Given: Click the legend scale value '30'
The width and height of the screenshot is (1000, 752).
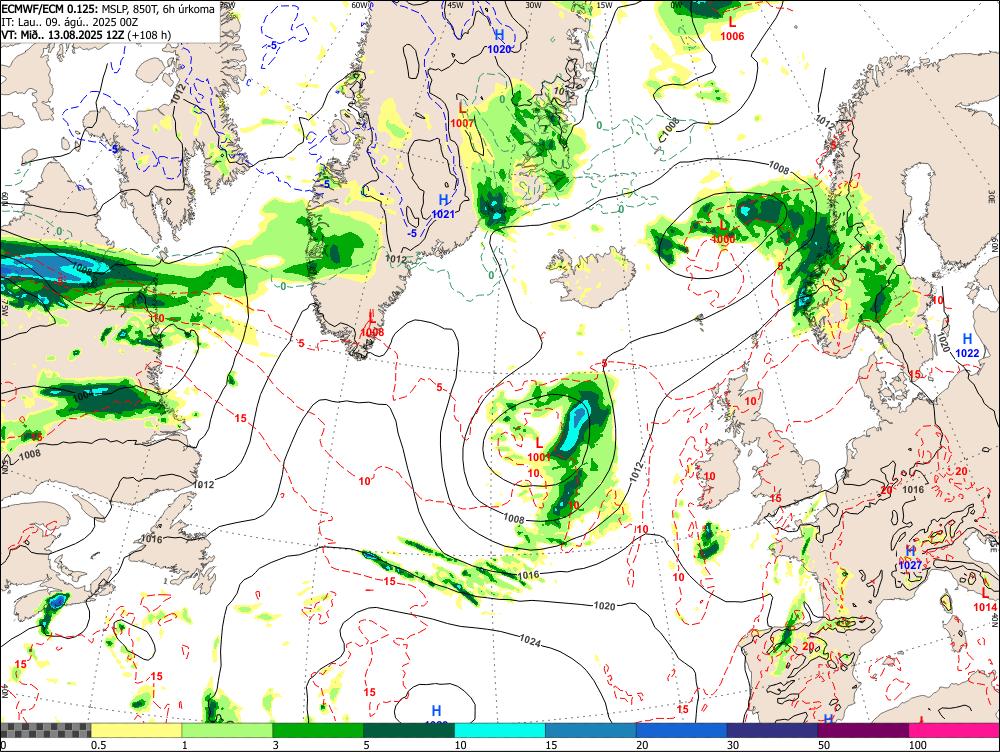Looking at the screenshot, I should (733, 745).
